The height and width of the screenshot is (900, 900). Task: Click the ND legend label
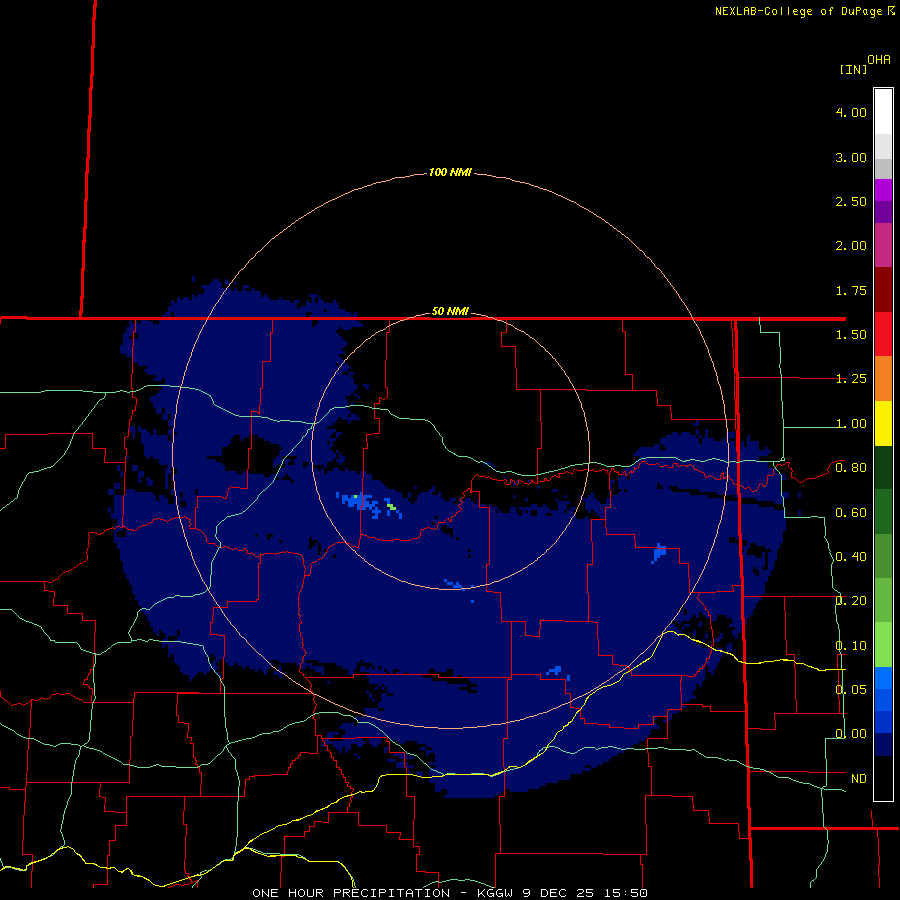point(859,779)
